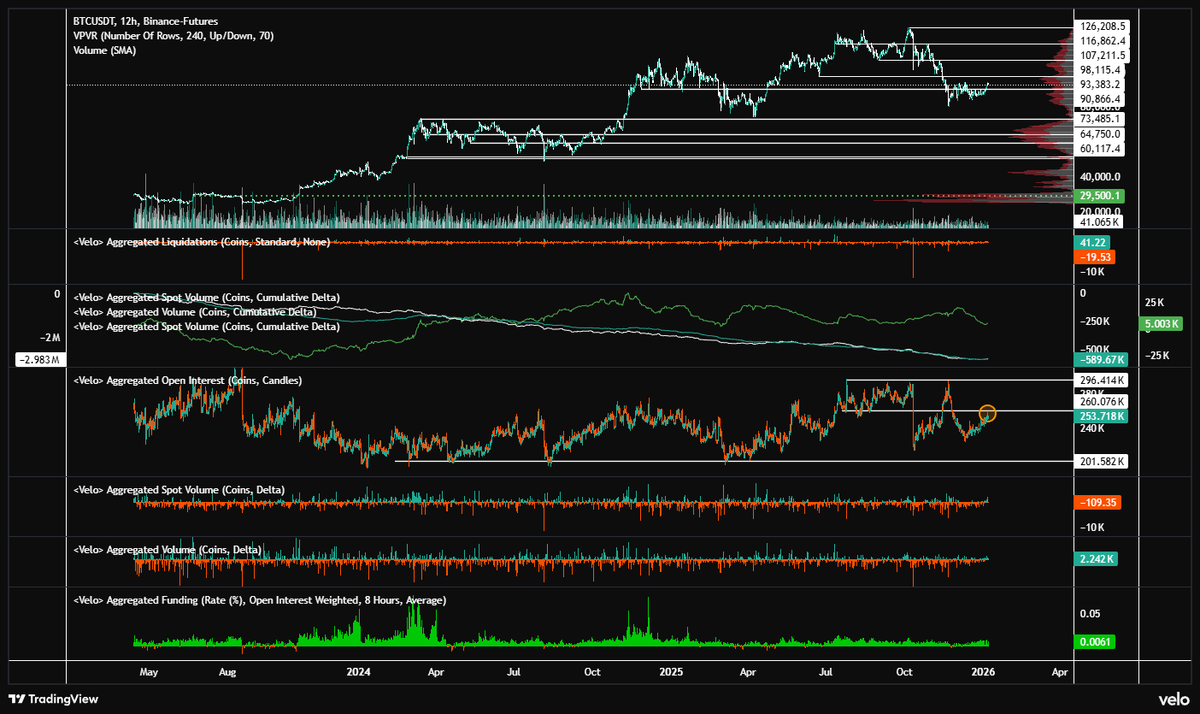Click the orange -109.35 spot delta tag

click(x=1097, y=501)
